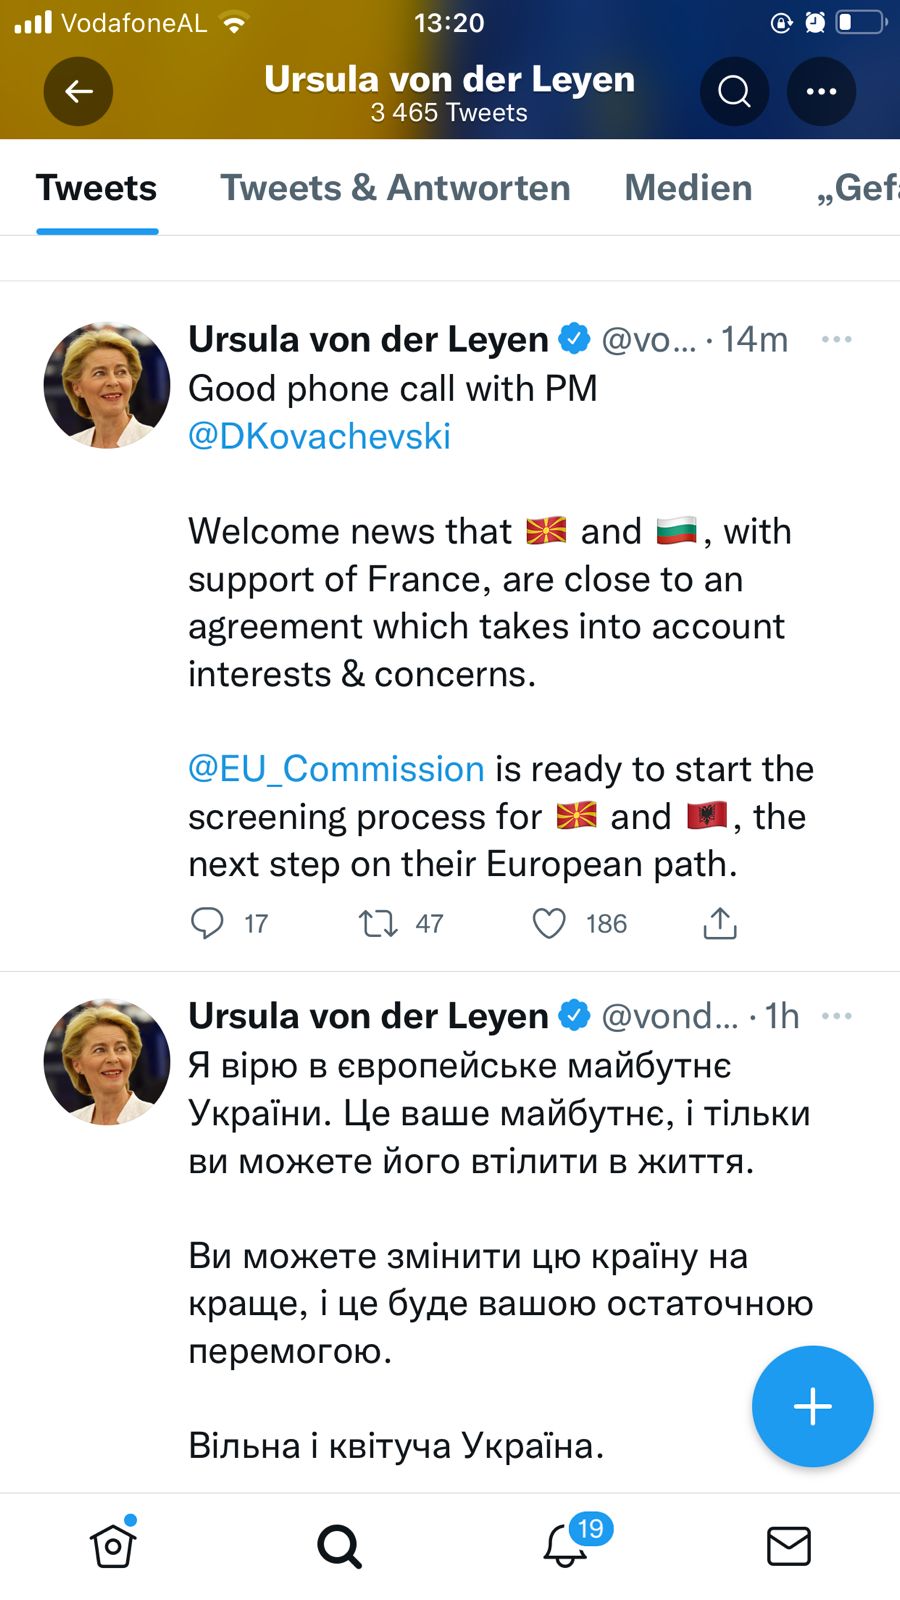The image size is (900, 1600).
Task: Expand more options on the 14m tweet
Action: click(836, 340)
